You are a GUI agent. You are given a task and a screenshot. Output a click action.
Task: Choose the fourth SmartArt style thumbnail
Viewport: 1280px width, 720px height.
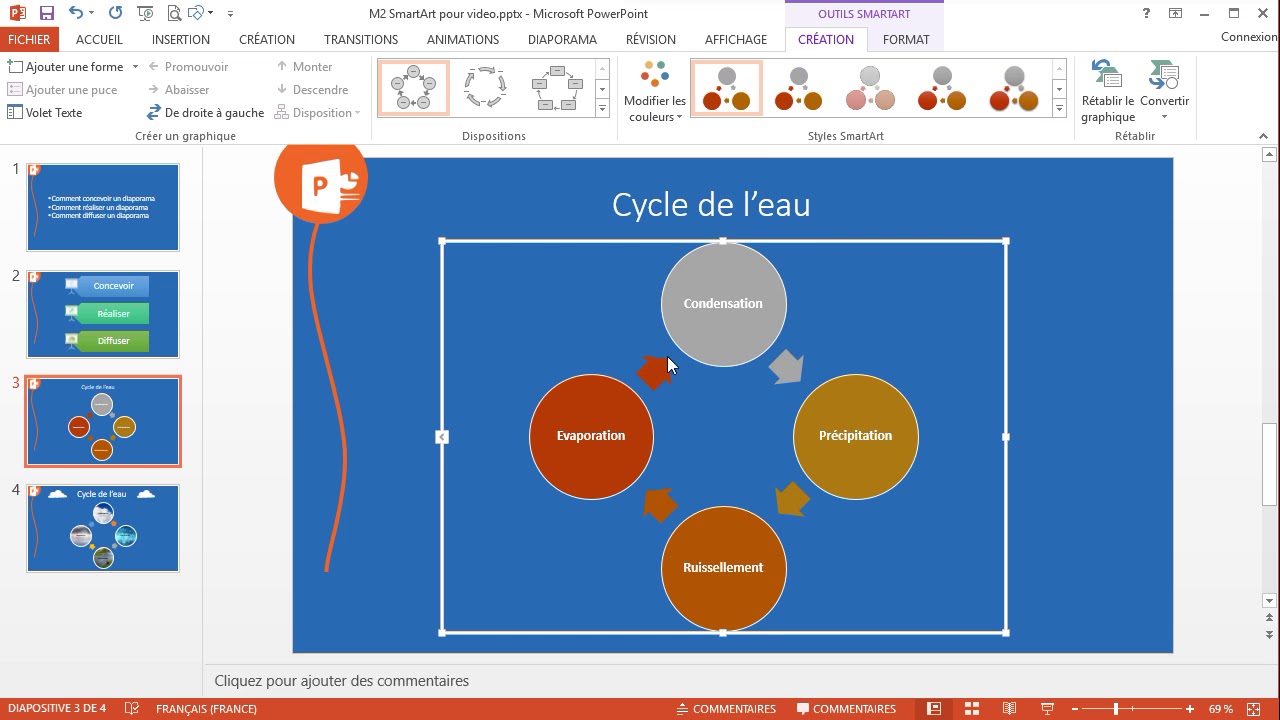(942, 88)
